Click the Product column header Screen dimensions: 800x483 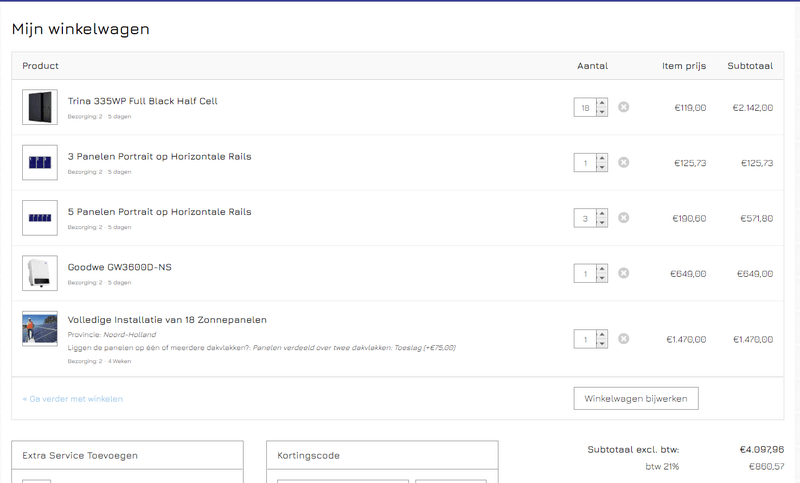(x=40, y=66)
